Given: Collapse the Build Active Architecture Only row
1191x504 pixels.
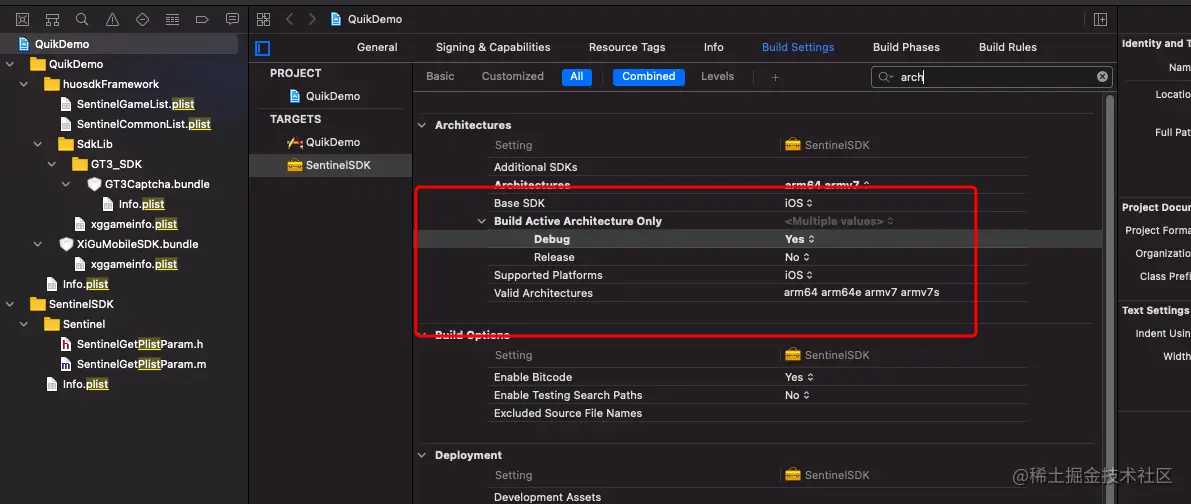Looking at the screenshot, I should point(482,221).
